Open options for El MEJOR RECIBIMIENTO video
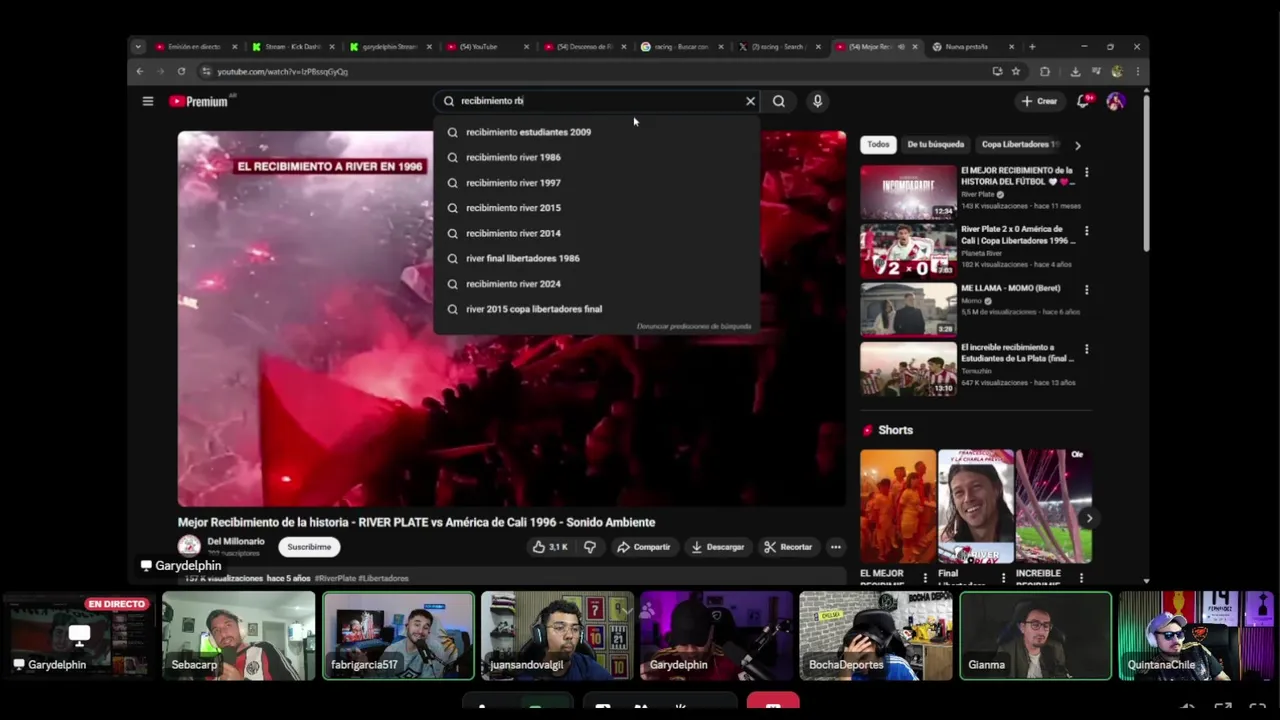 1086,173
